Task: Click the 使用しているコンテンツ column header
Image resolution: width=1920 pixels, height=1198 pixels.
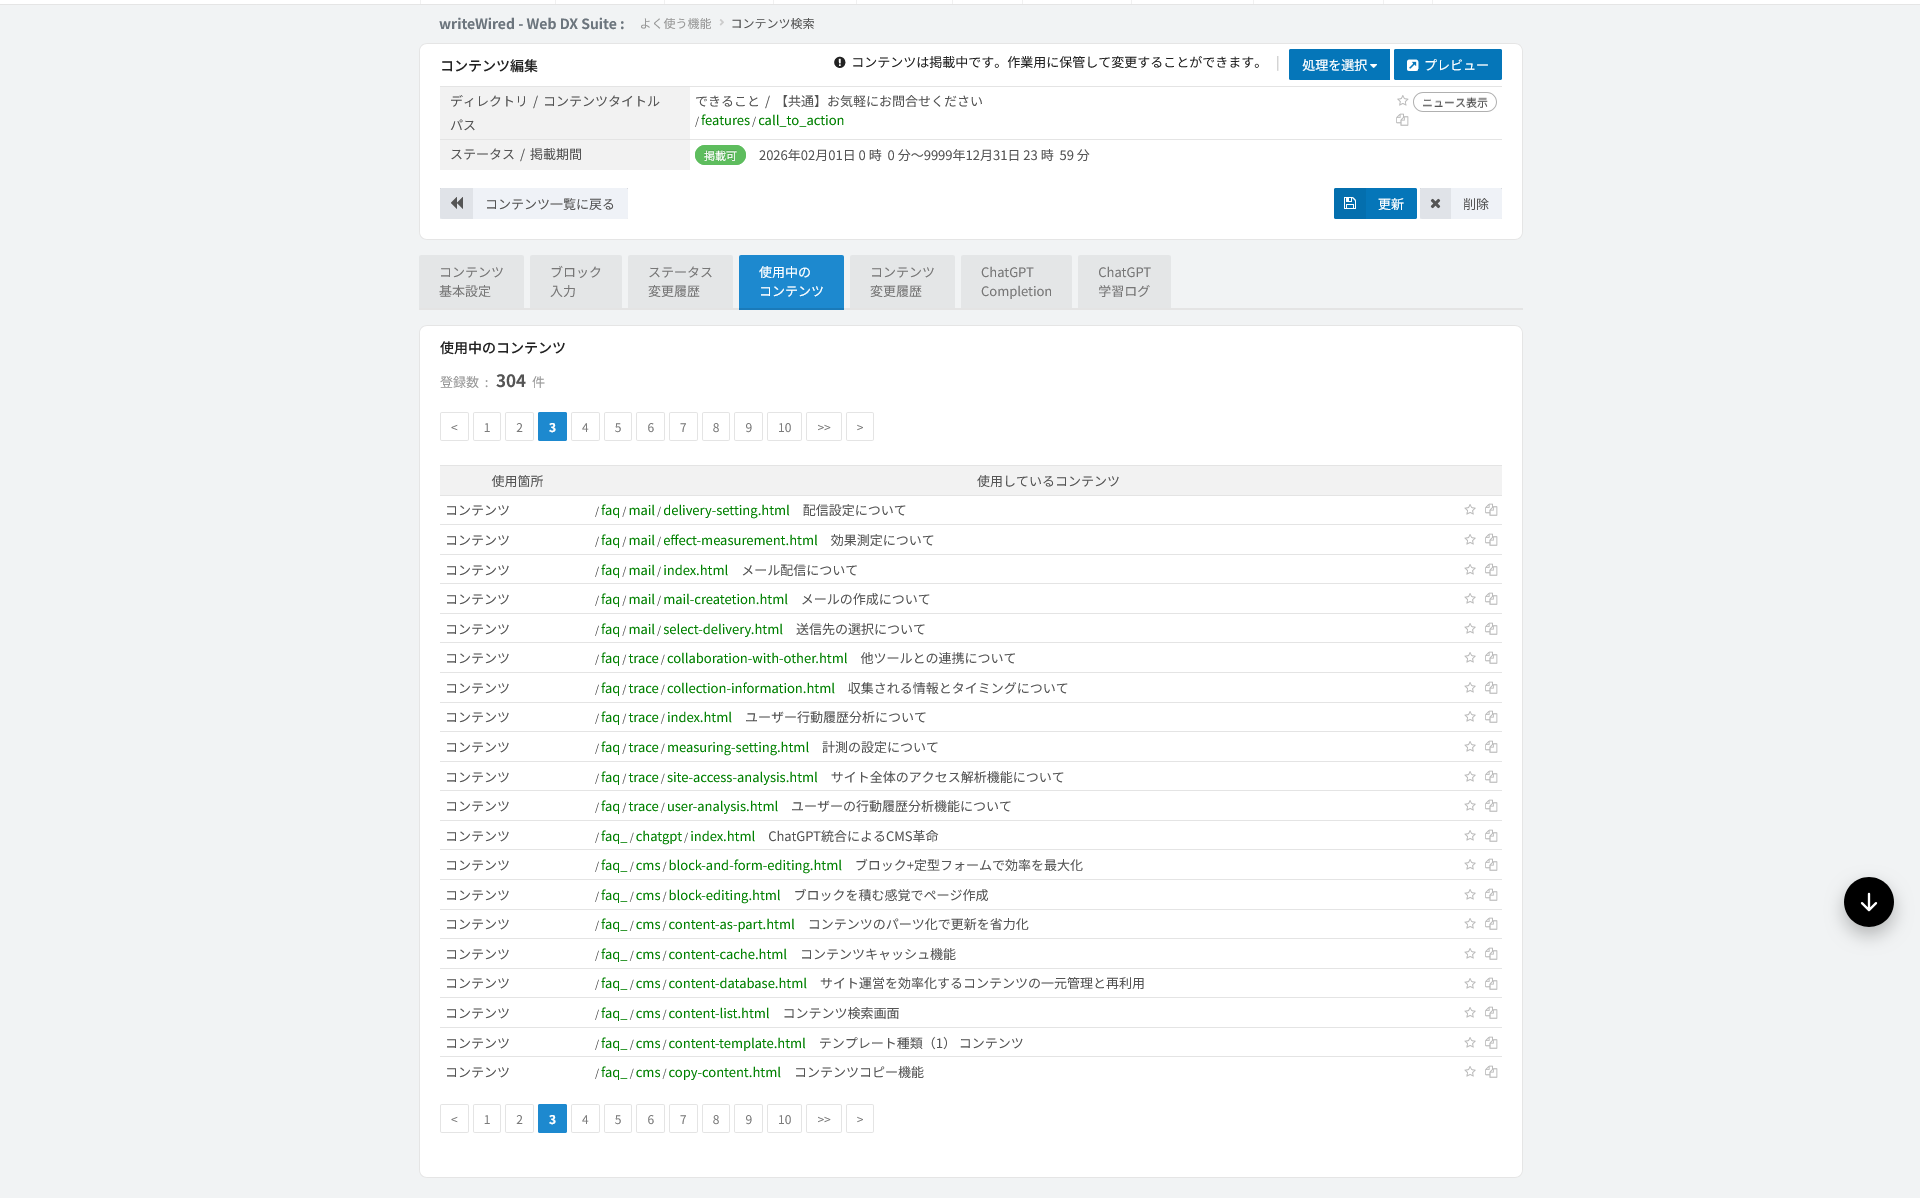Action: (1048, 481)
